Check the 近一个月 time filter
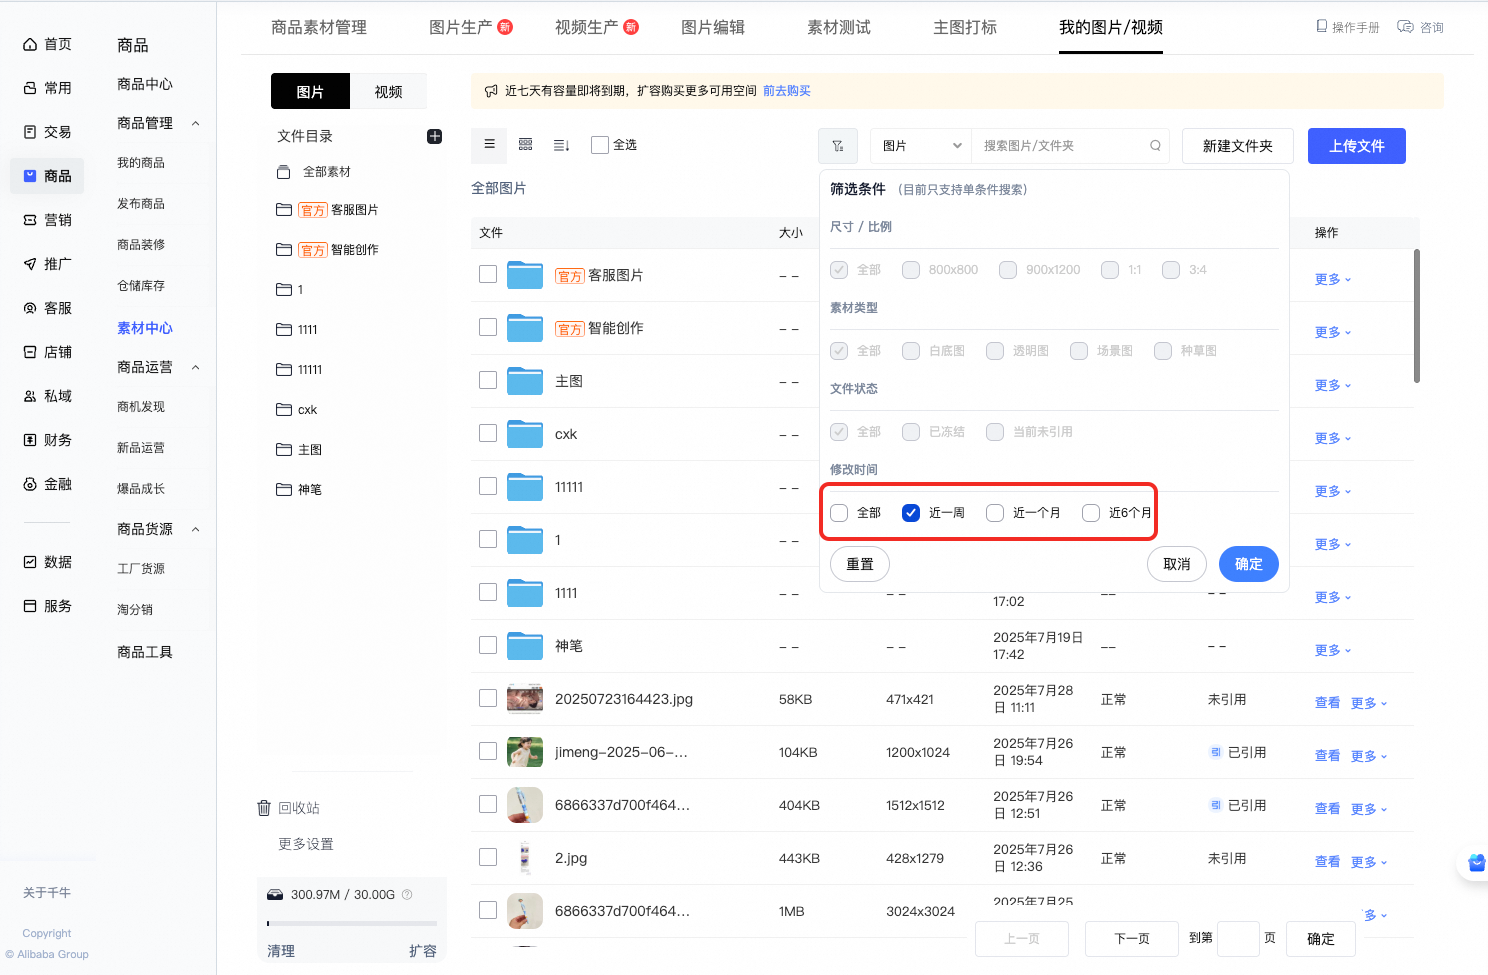This screenshot has width=1488, height=975. click(x=995, y=513)
